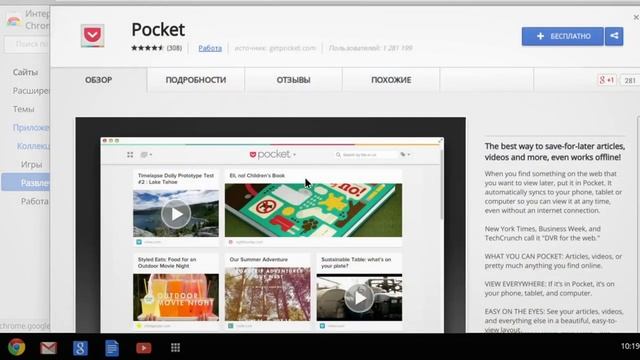Click the Pocket app logo icon
The height and width of the screenshot is (360, 640).
click(x=93, y=36)
